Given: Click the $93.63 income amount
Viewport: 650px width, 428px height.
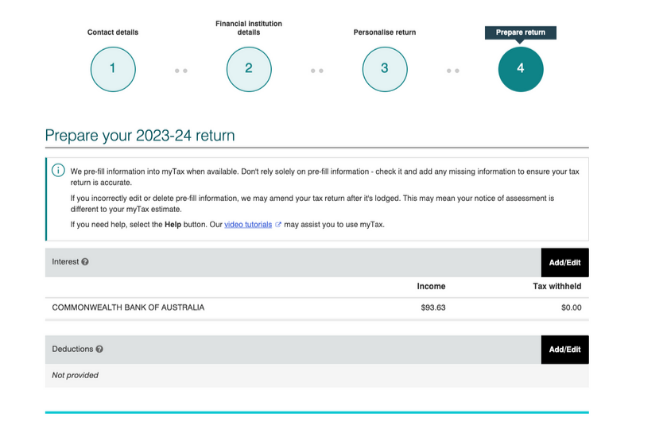Looking at the screenshot, I should tap(433, 307).
